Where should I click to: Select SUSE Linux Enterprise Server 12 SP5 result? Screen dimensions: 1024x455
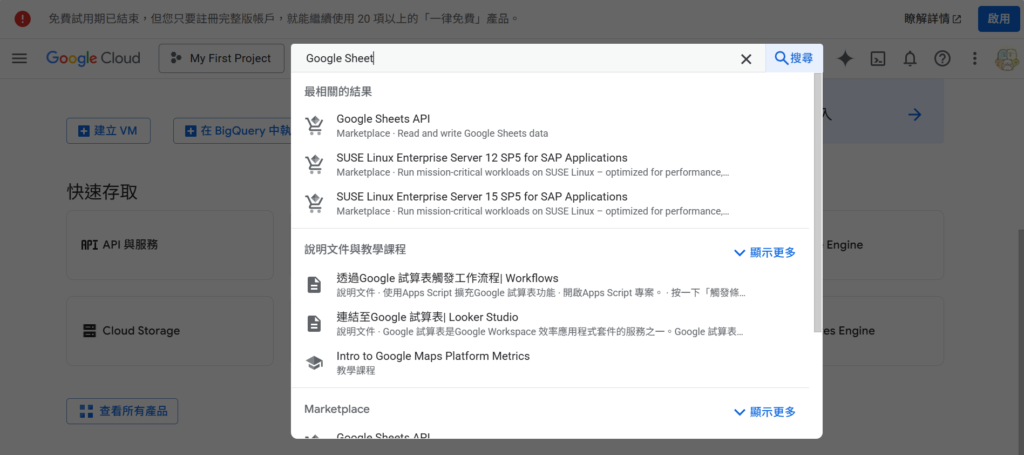pos(481,158)
